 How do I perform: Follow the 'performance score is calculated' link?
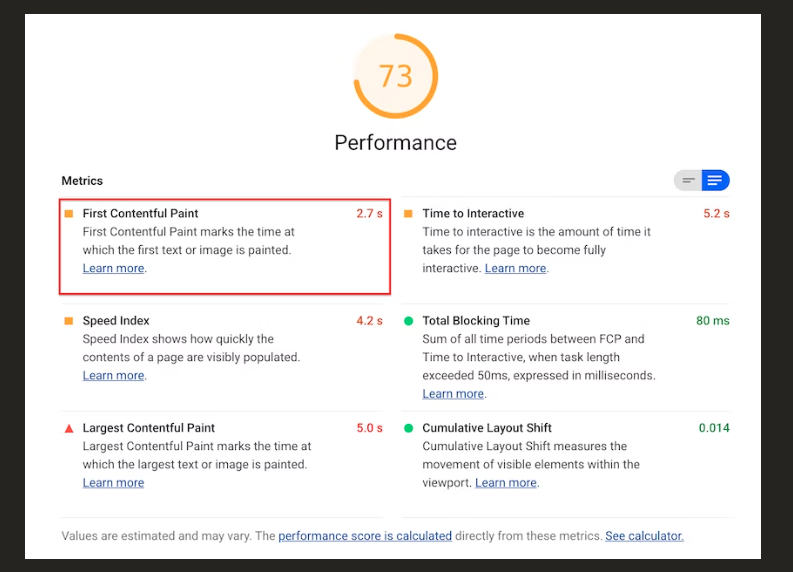(x=365, y=536)
